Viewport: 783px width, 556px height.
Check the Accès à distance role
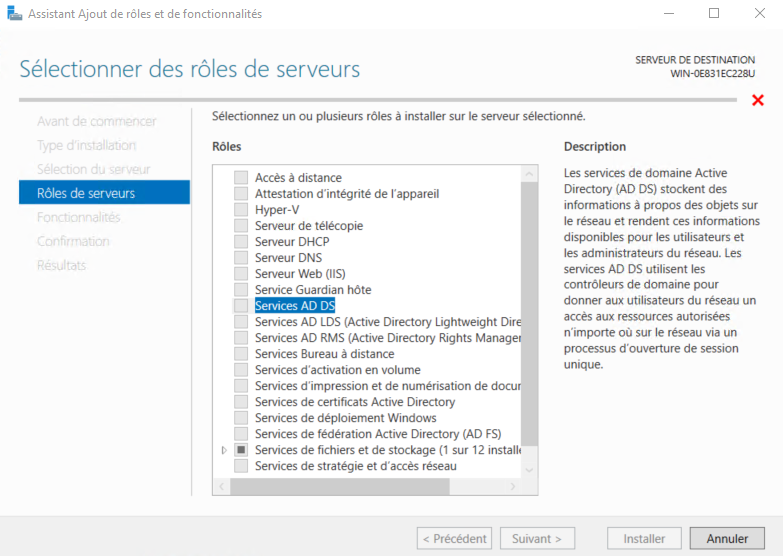click(x=241, y=177)
